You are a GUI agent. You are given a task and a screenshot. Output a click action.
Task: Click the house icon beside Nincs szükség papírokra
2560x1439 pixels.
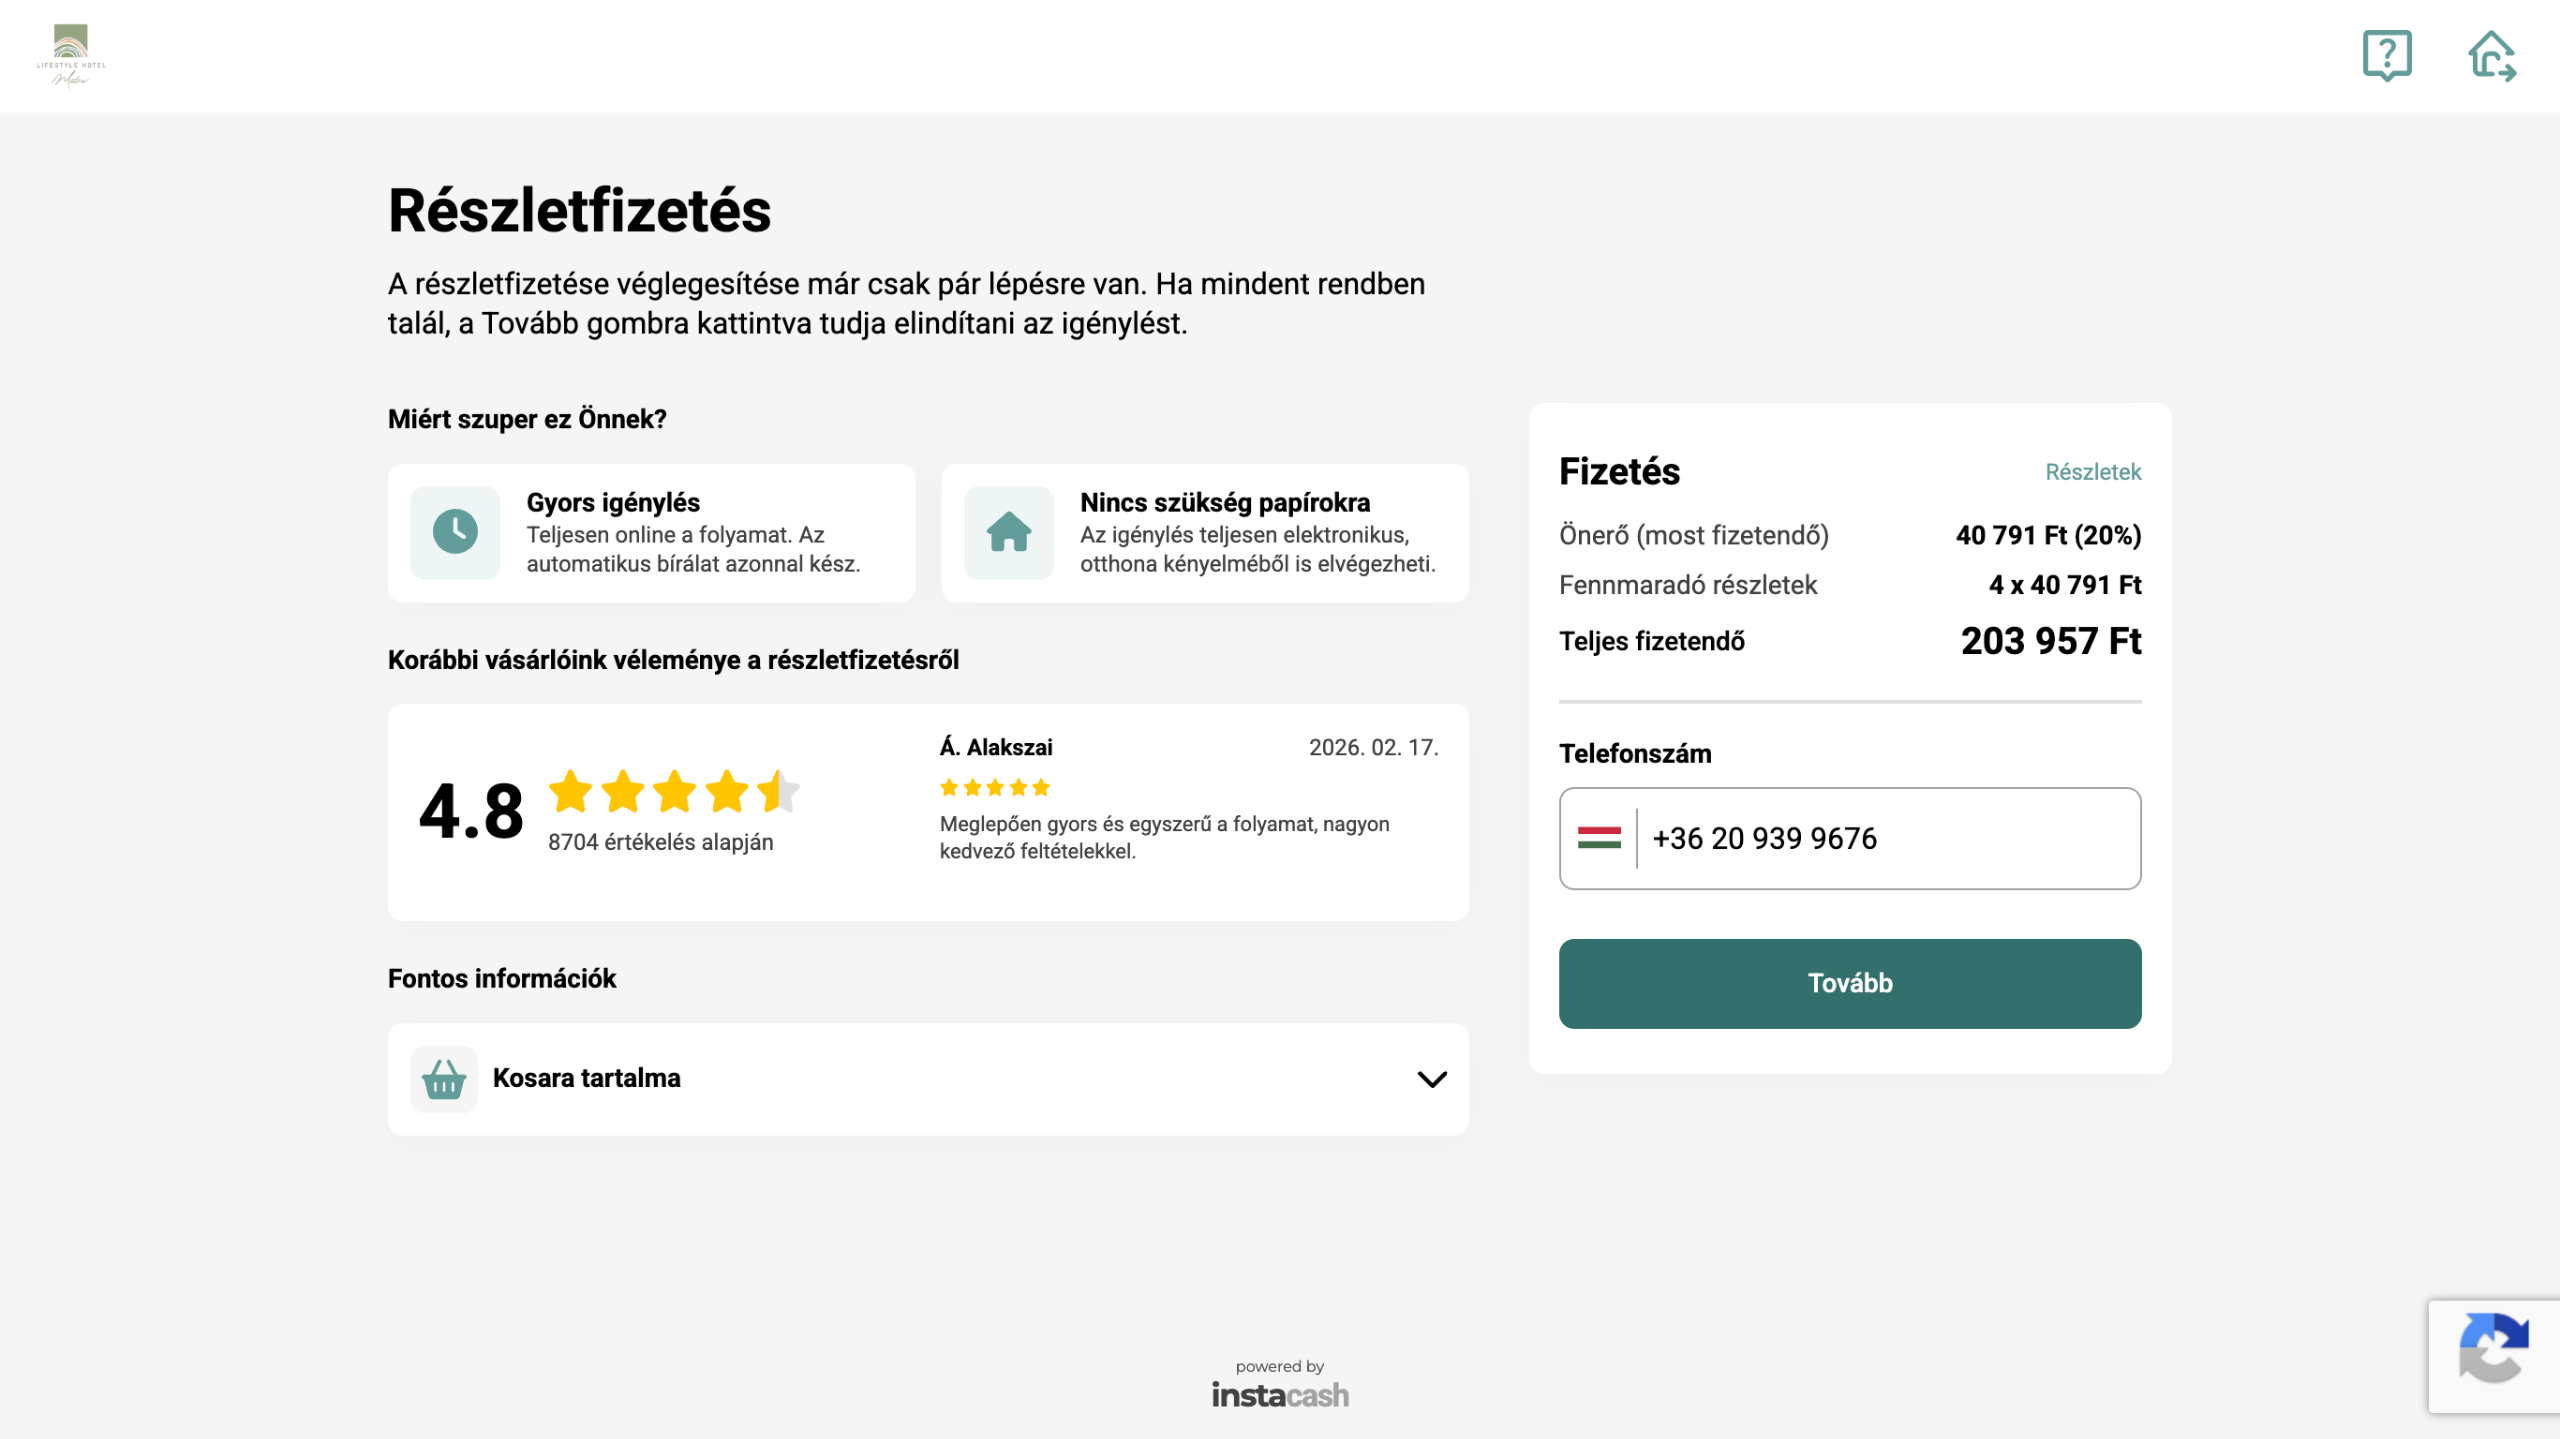coord(1008,532)
